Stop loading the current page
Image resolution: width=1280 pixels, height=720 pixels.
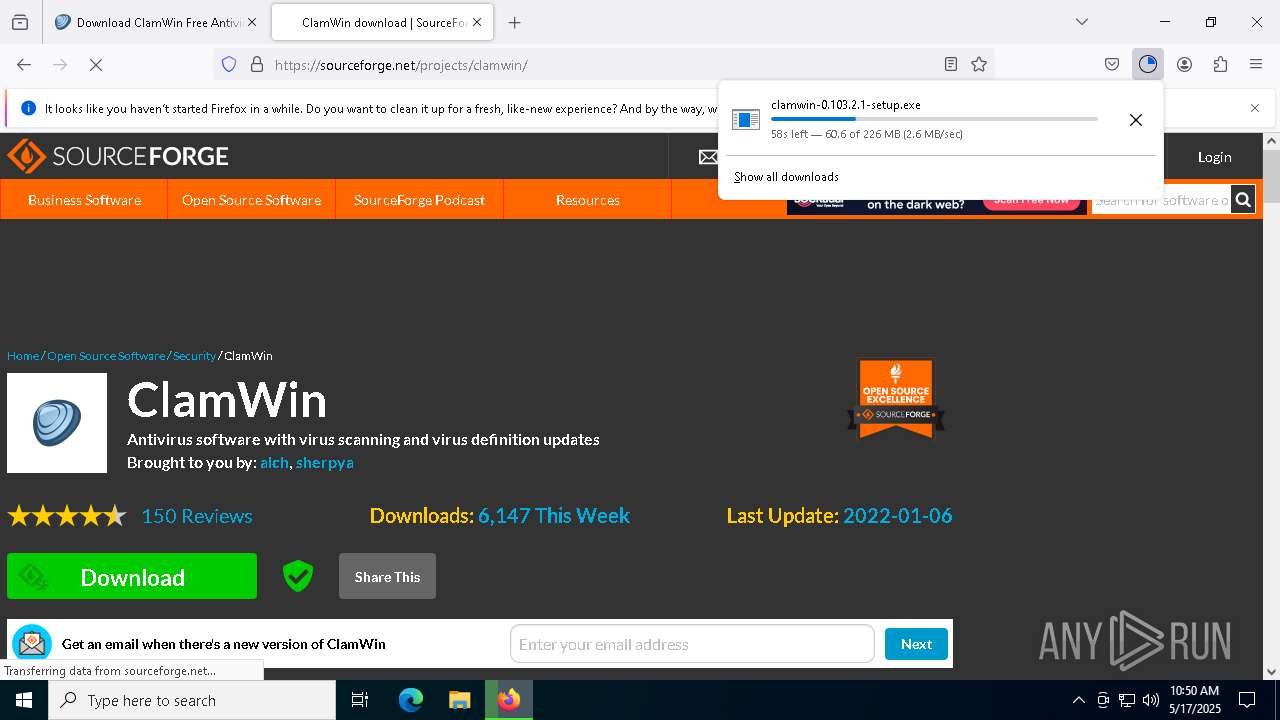96,64
